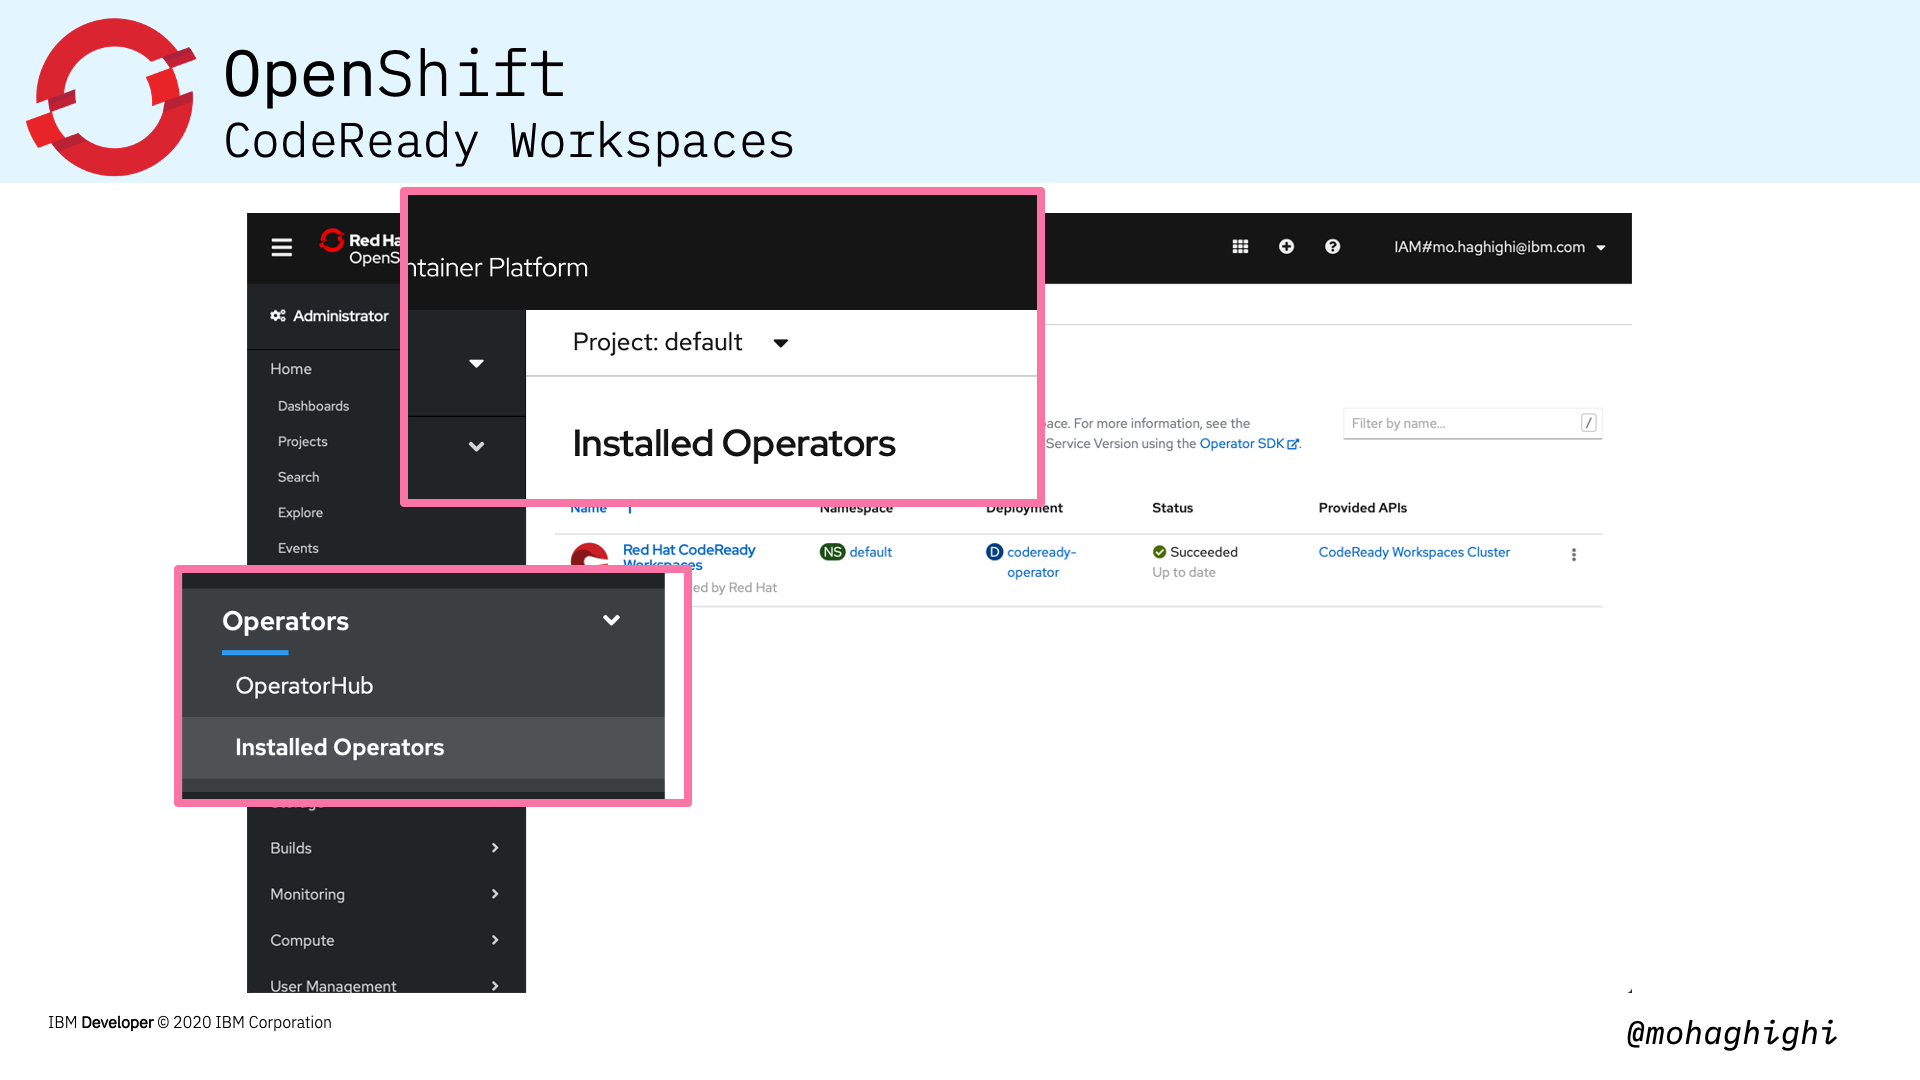Click the Installed Operators page heading
The width and height of the screenshot is (1920, 1080).
tap(733, 444)
